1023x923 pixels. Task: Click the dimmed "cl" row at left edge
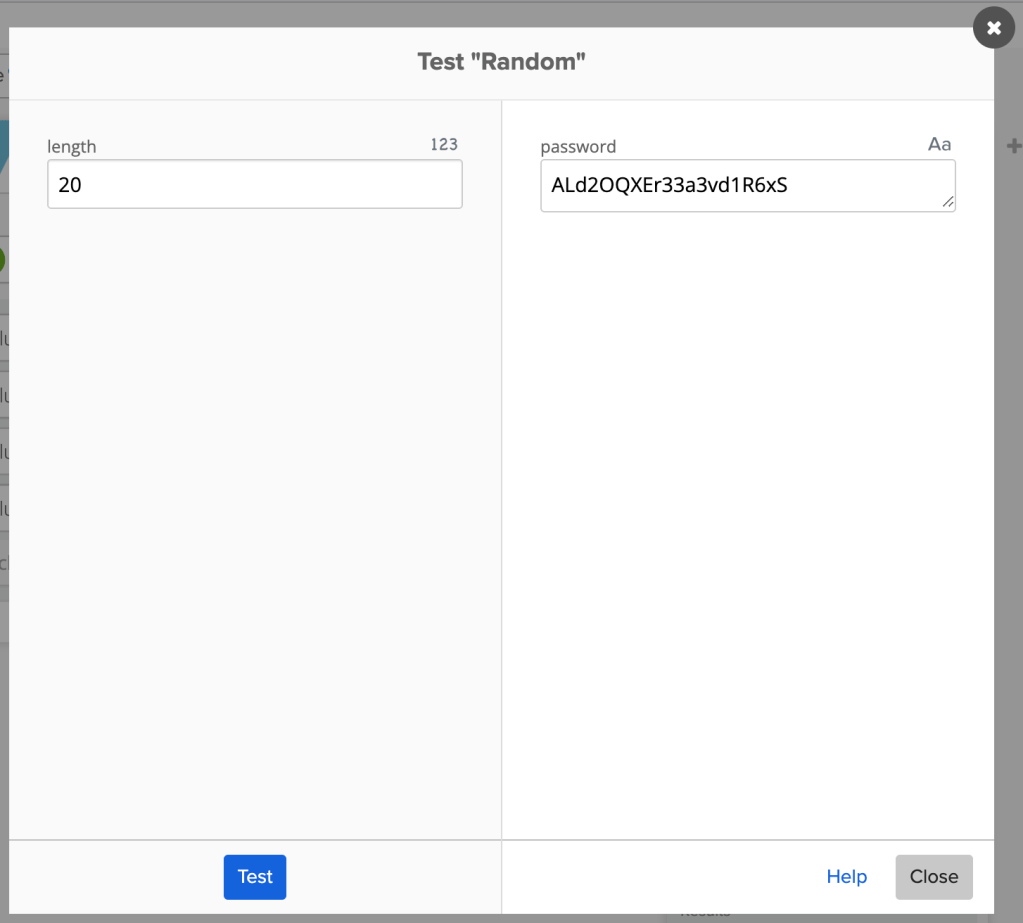(4, 563)
